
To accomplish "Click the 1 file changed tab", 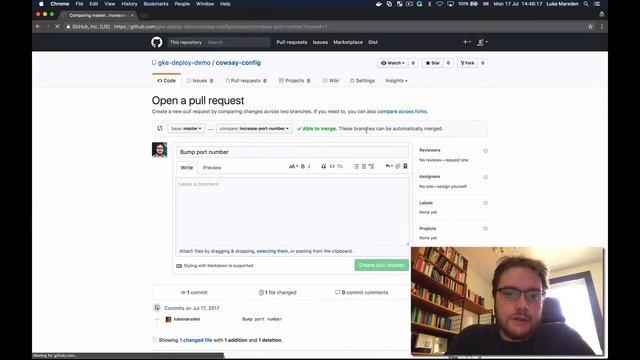I will [278, 292].
